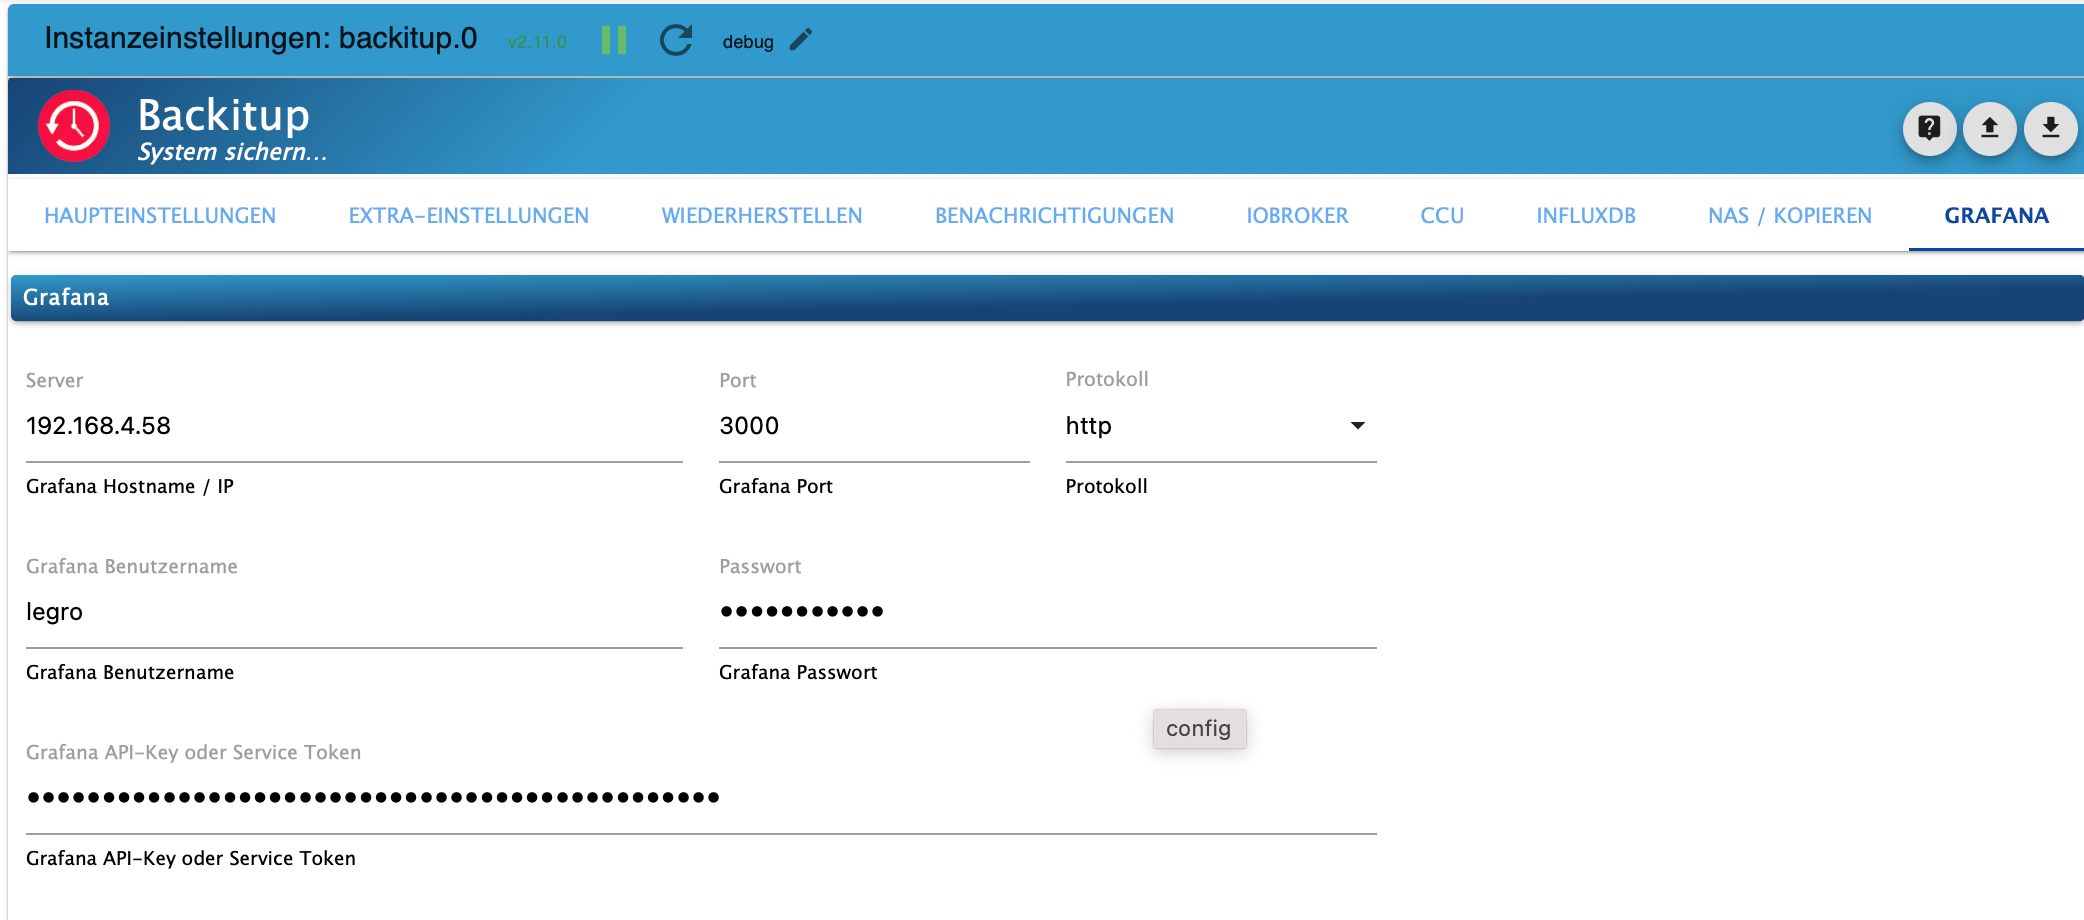The width and height of the screenshot is (2084, 920).
Task: Select the ioBroker tab
Action: [x=1297, y=216]
